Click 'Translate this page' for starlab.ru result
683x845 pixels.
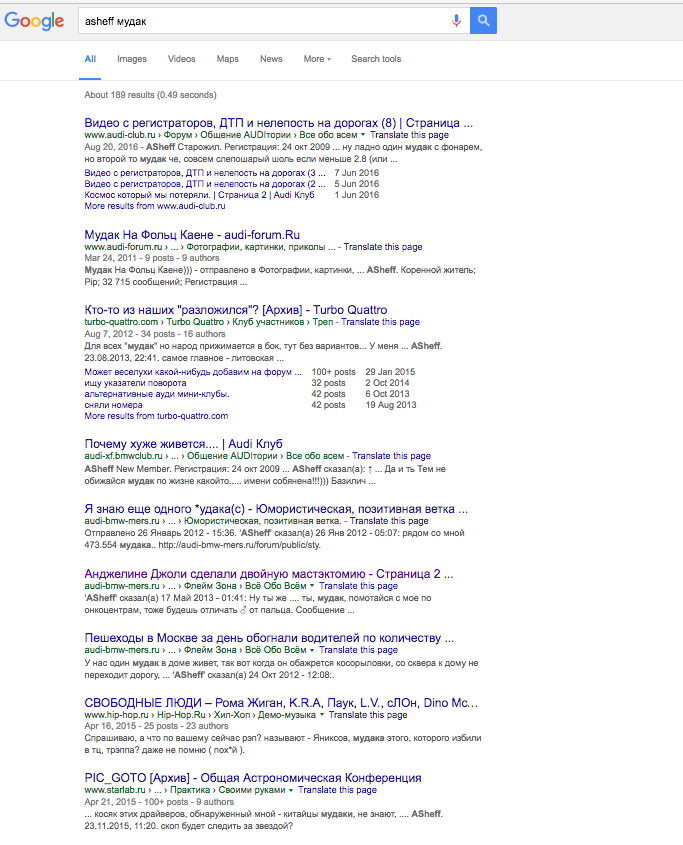pyautogui.click(x=337, y=790)
